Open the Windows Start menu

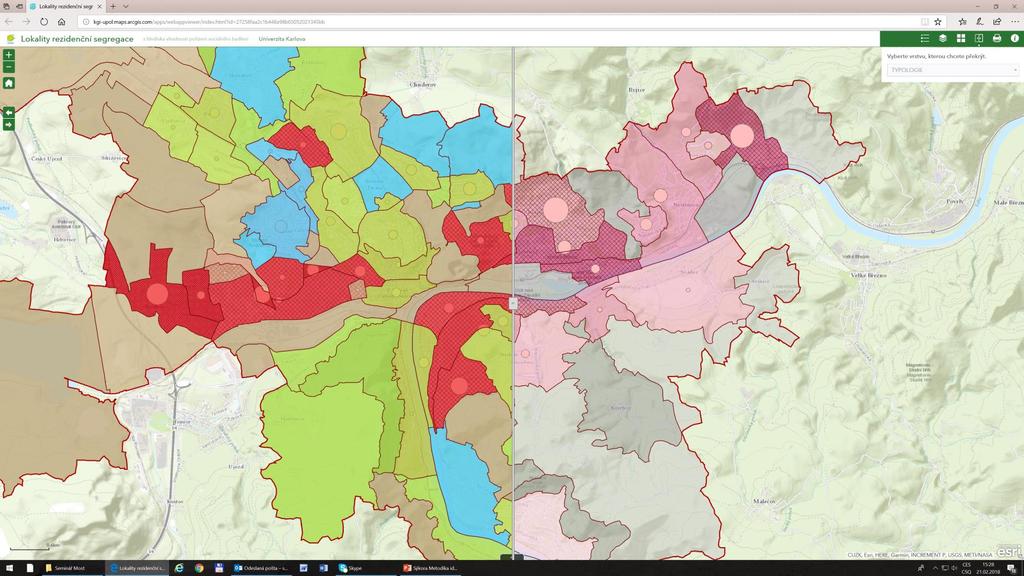tap(9, 568)
